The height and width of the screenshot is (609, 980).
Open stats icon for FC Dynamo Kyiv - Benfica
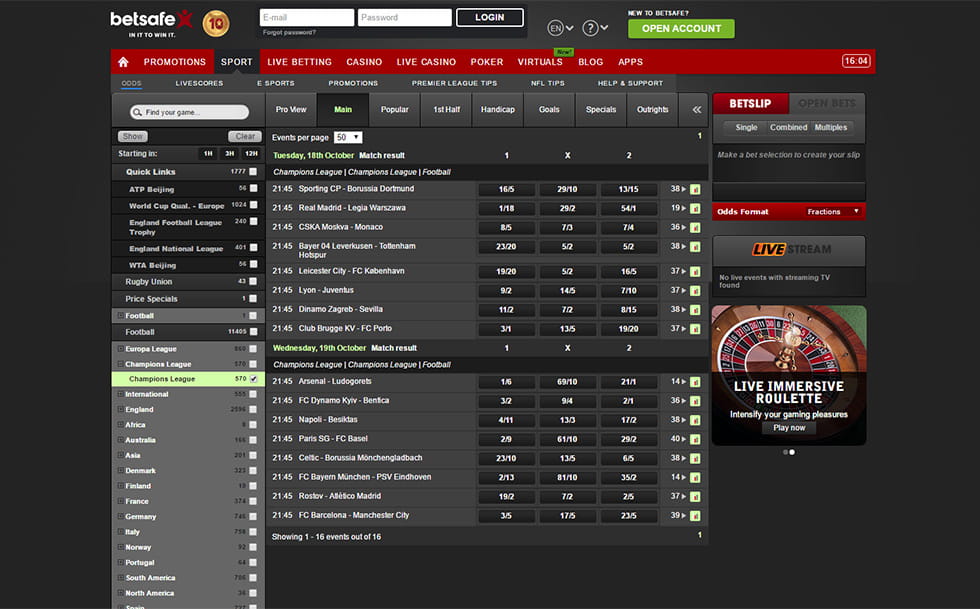point(695,401)
